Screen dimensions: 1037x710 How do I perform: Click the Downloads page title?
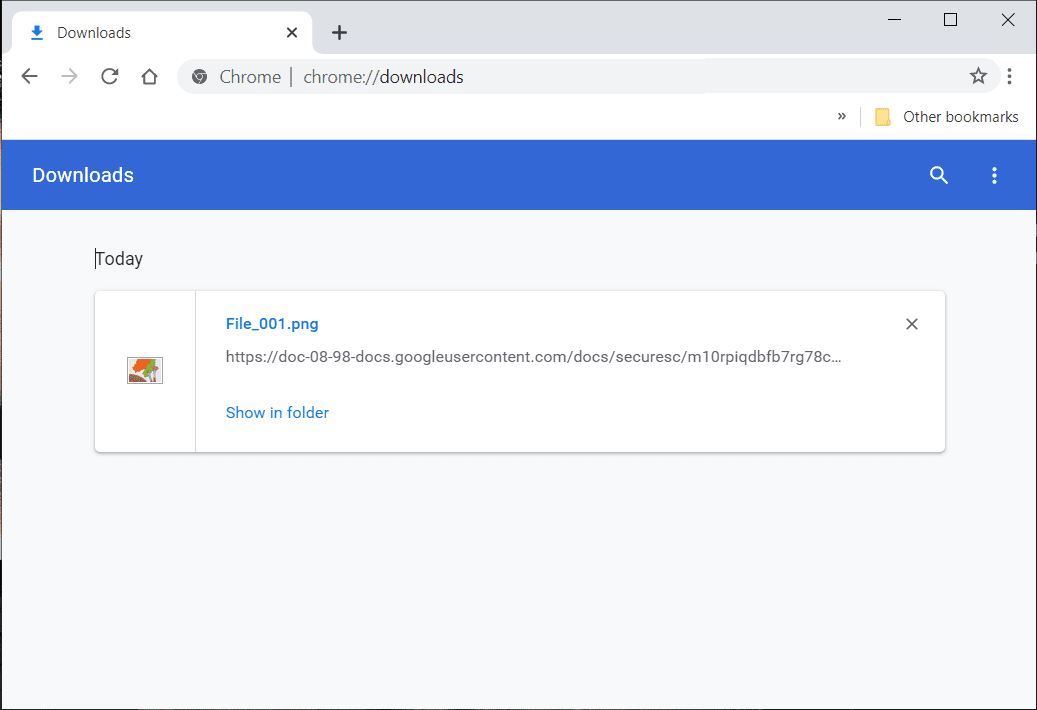83,175
